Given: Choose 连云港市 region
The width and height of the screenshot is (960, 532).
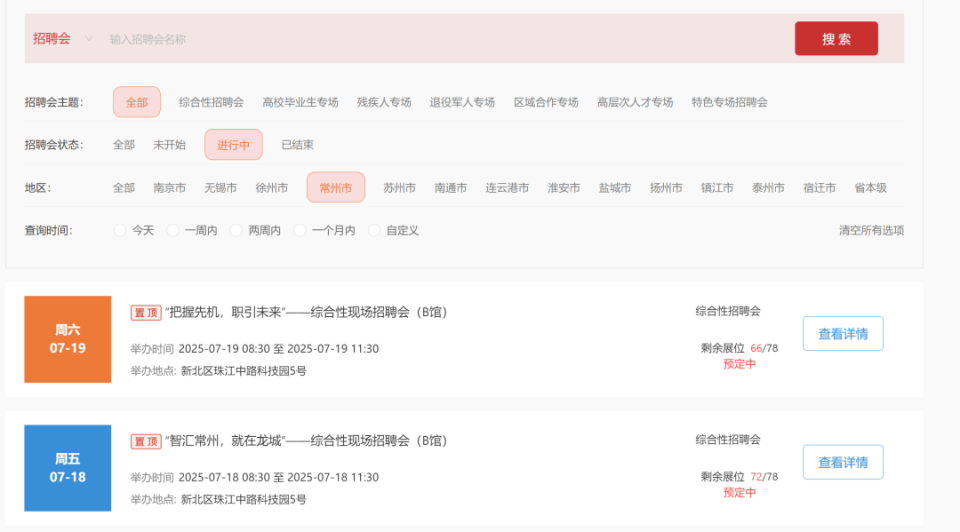Looking at the screenshot, I should pyautogui.click(x=507, y=188).
